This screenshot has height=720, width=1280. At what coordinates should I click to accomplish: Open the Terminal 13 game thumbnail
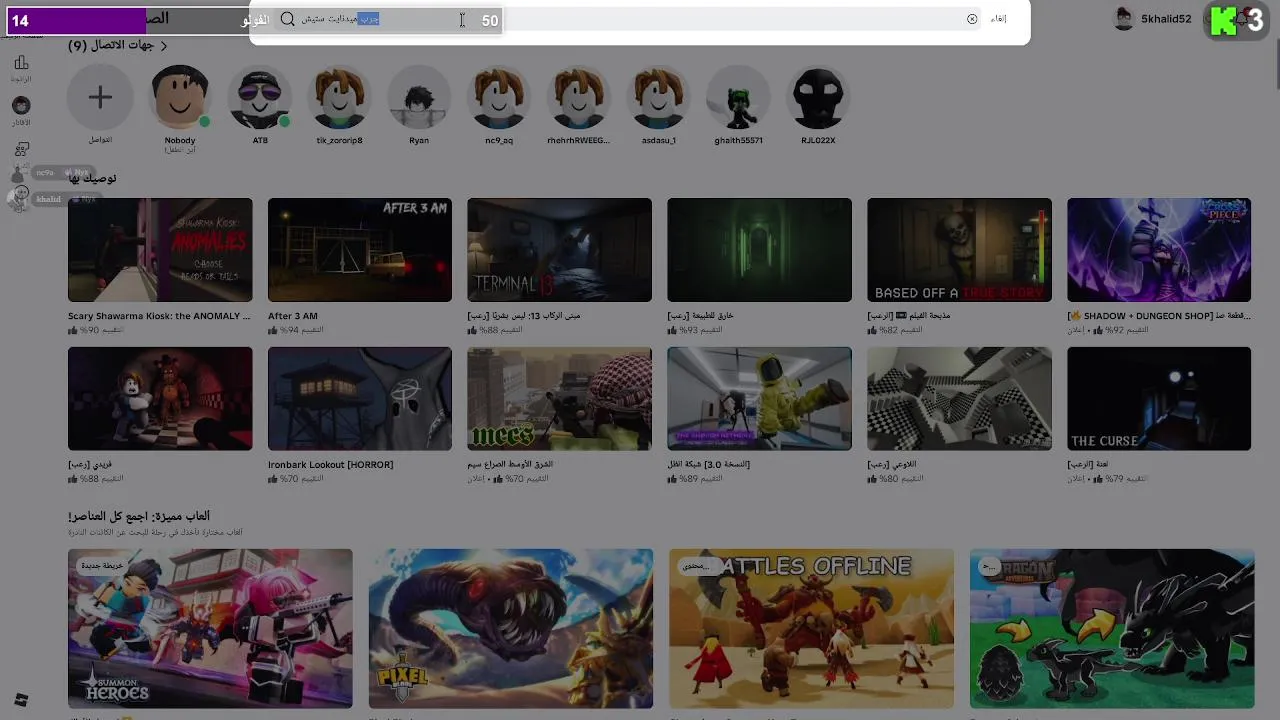pyautogui.click(x=559, y=250)
